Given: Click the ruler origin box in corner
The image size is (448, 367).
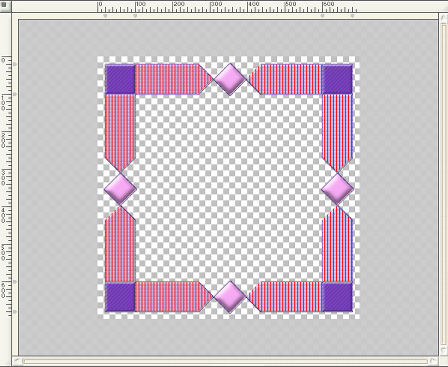Looking at the screenshot, I should pyautogui.click(x=5, y=6).
